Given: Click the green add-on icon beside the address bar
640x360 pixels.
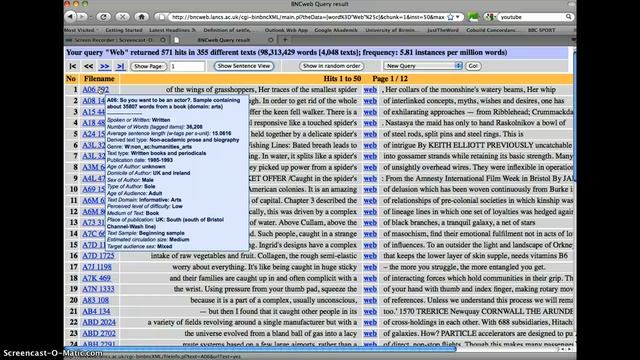Looking at the screenshot, I should [473, 17].
